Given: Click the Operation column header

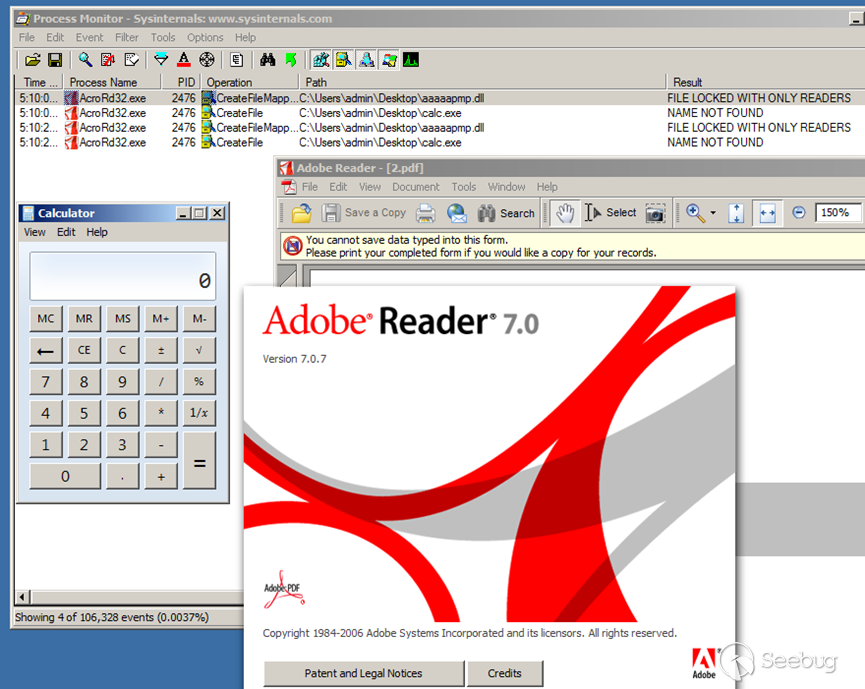Looking at the screenshot, I should tap(249, 82).
